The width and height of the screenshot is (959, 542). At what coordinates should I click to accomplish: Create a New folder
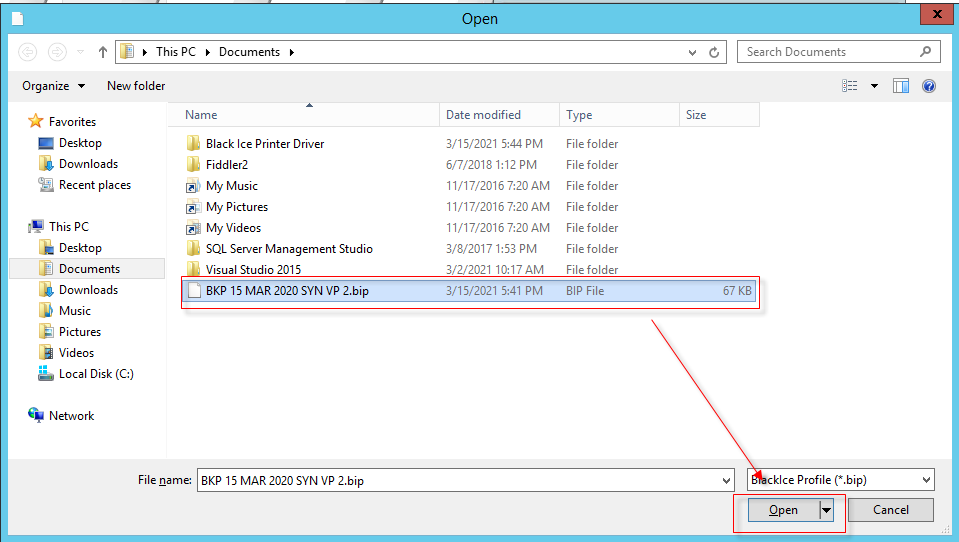pyautogui.click(x=136, y=86)
